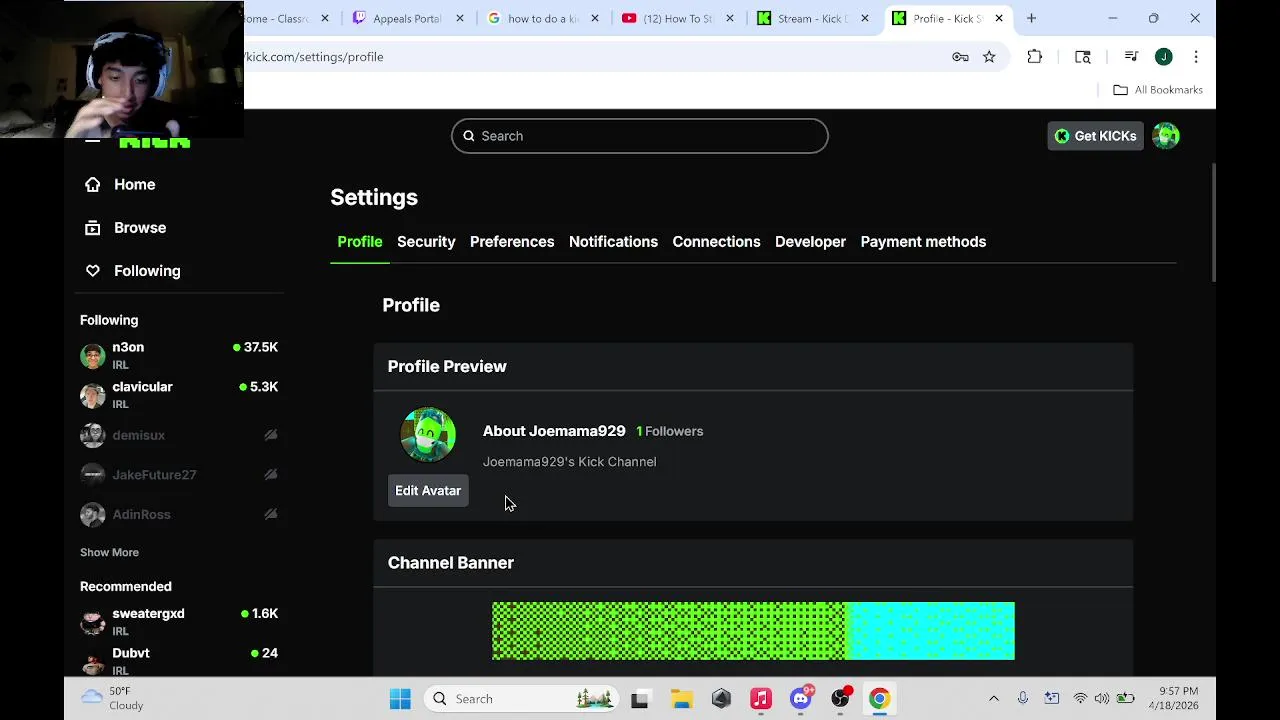Open a new browser tab
The width and height of the screenshot is (1280, 720).
(x=1031, y=18)
